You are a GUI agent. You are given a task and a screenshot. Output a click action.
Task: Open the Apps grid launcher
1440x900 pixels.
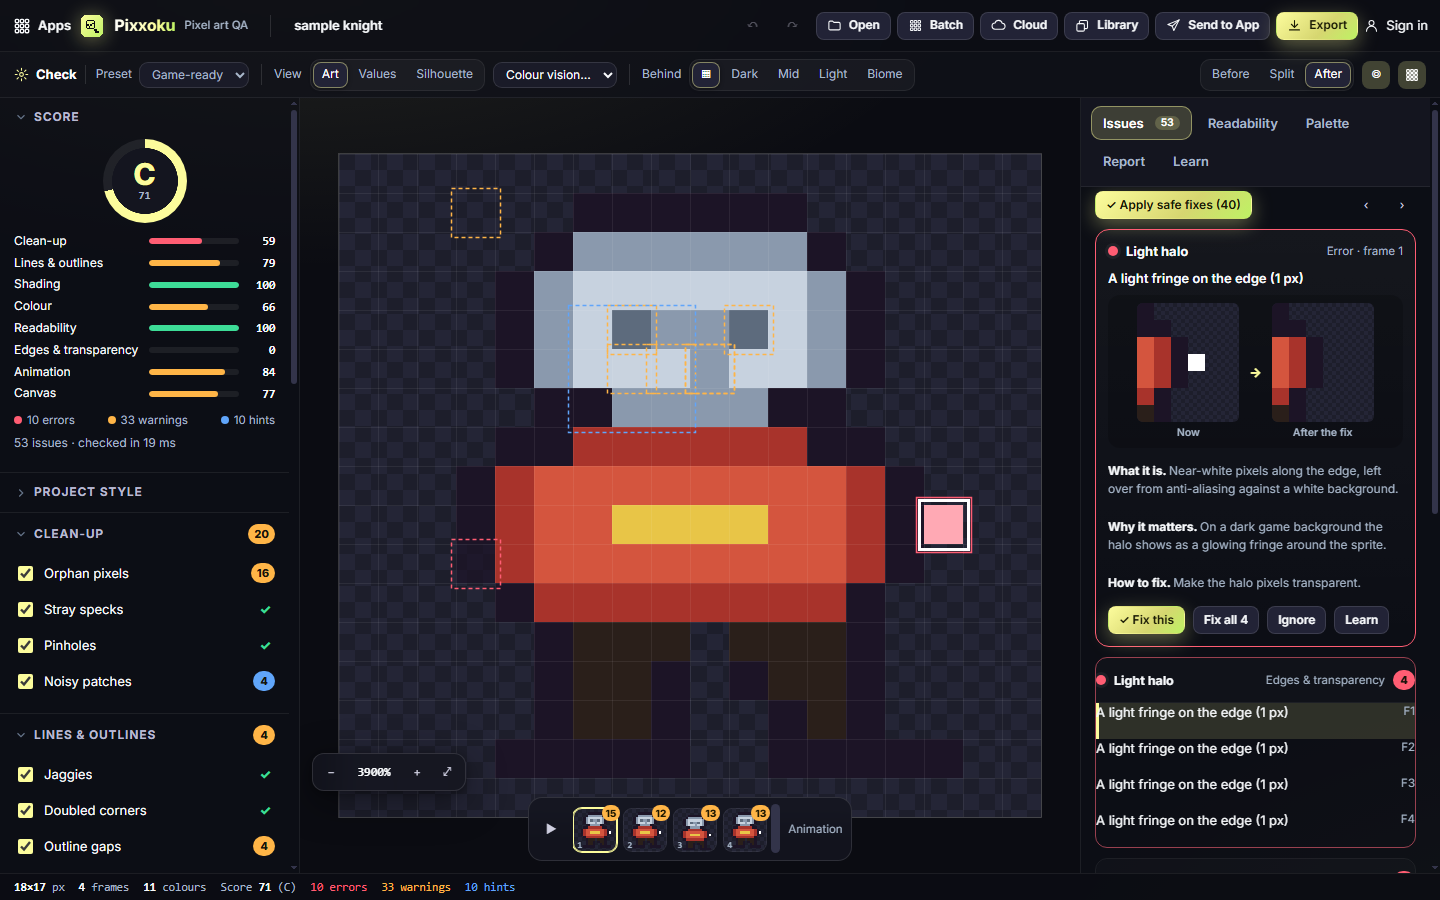tap(42, 26)
